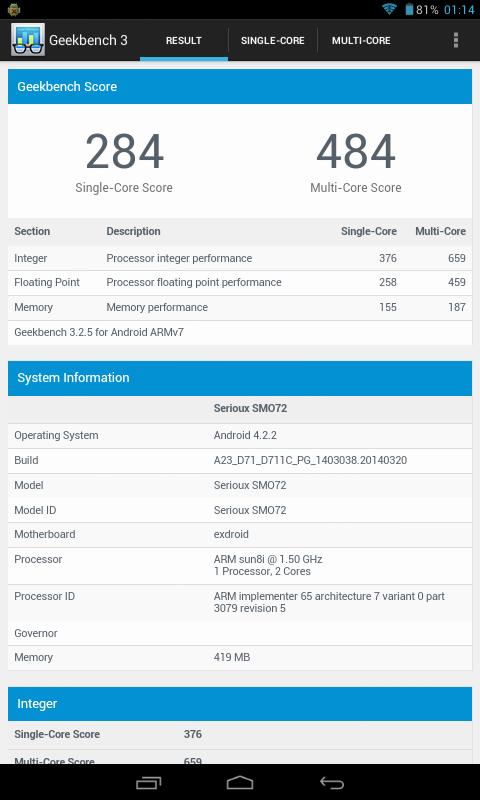Screen dimensions: 480x800
Task: Tap the Operating System row label
Action: pyautogui.click(x=56, y=435)
